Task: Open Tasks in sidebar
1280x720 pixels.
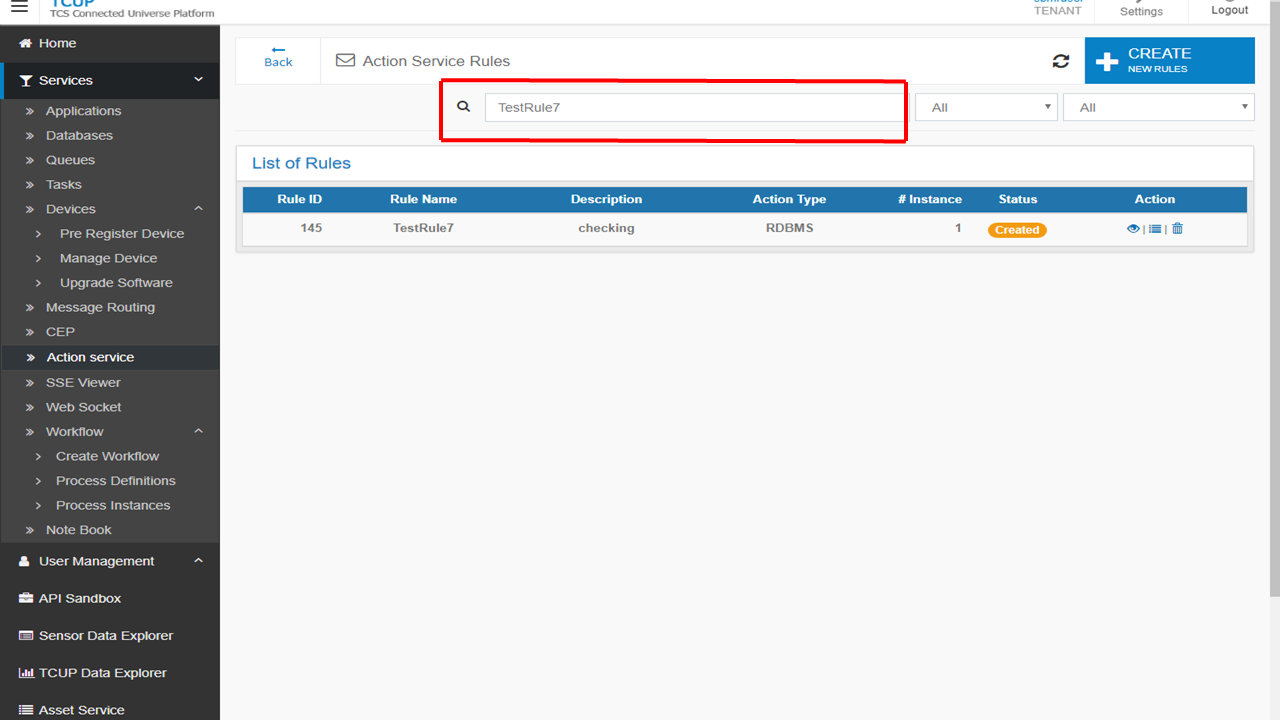Action: coord(64,184)
